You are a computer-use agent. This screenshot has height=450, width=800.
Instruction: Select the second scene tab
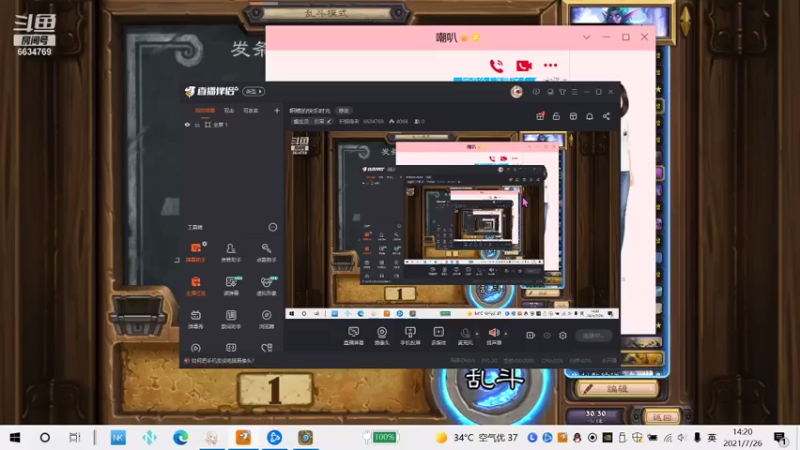click(x=229, y=111)
